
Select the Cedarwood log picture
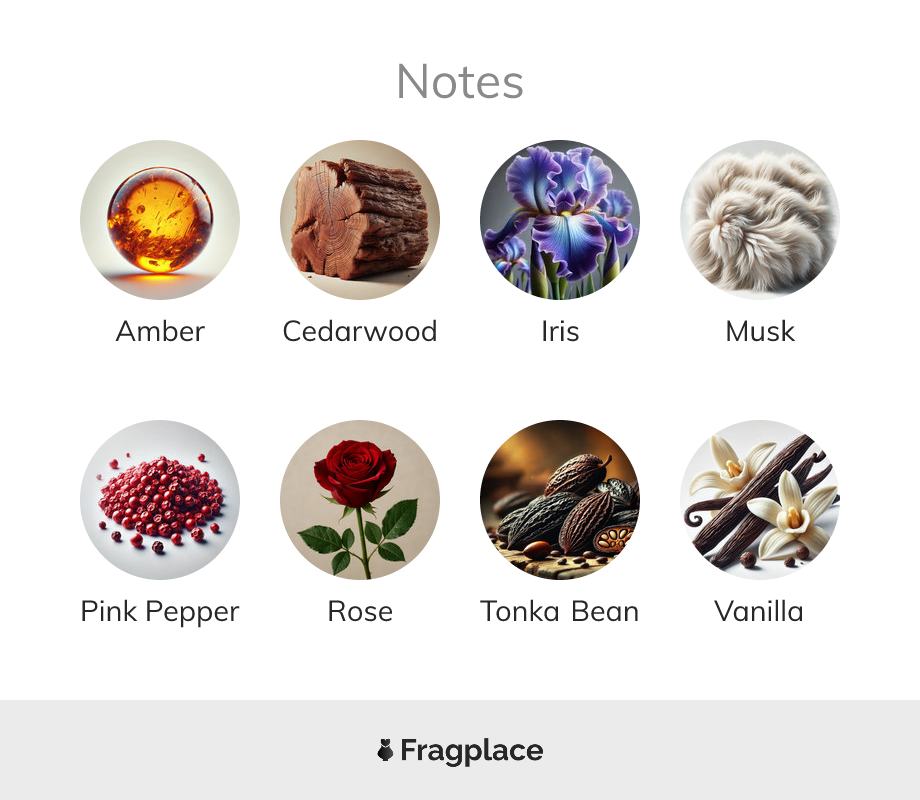pyautogui.click(x=360, y=220)
